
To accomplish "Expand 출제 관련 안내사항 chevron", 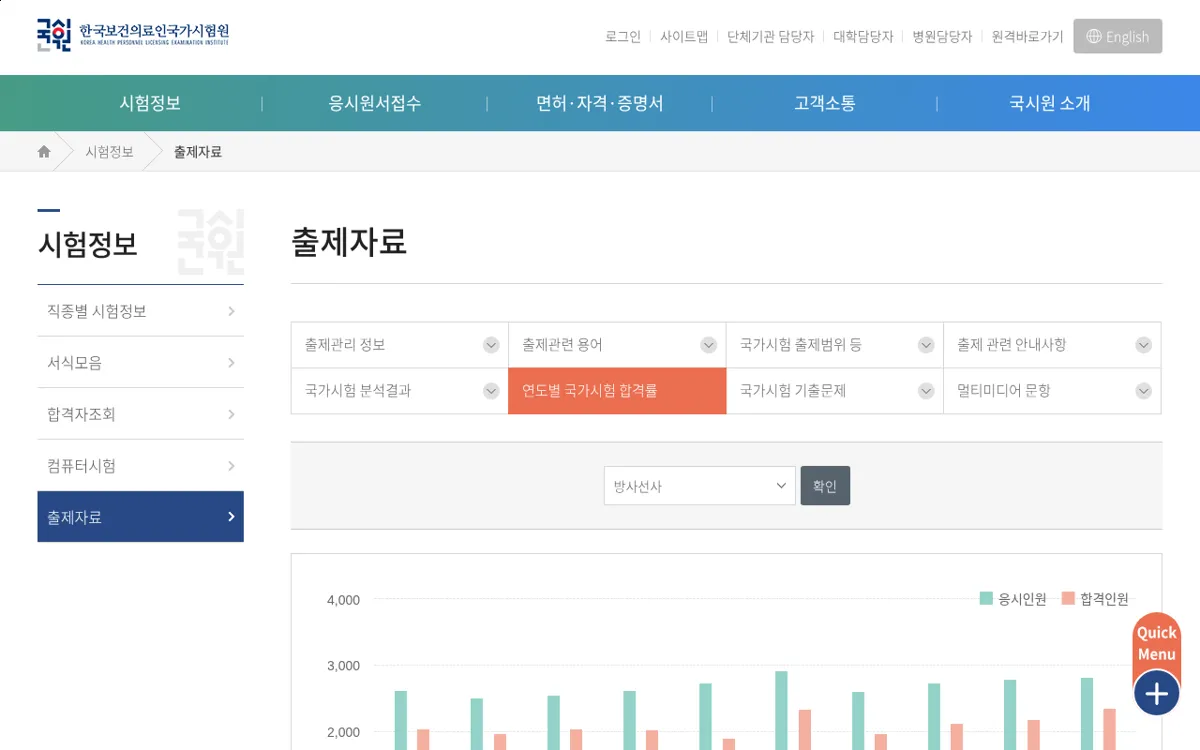I will point(1144,345).
